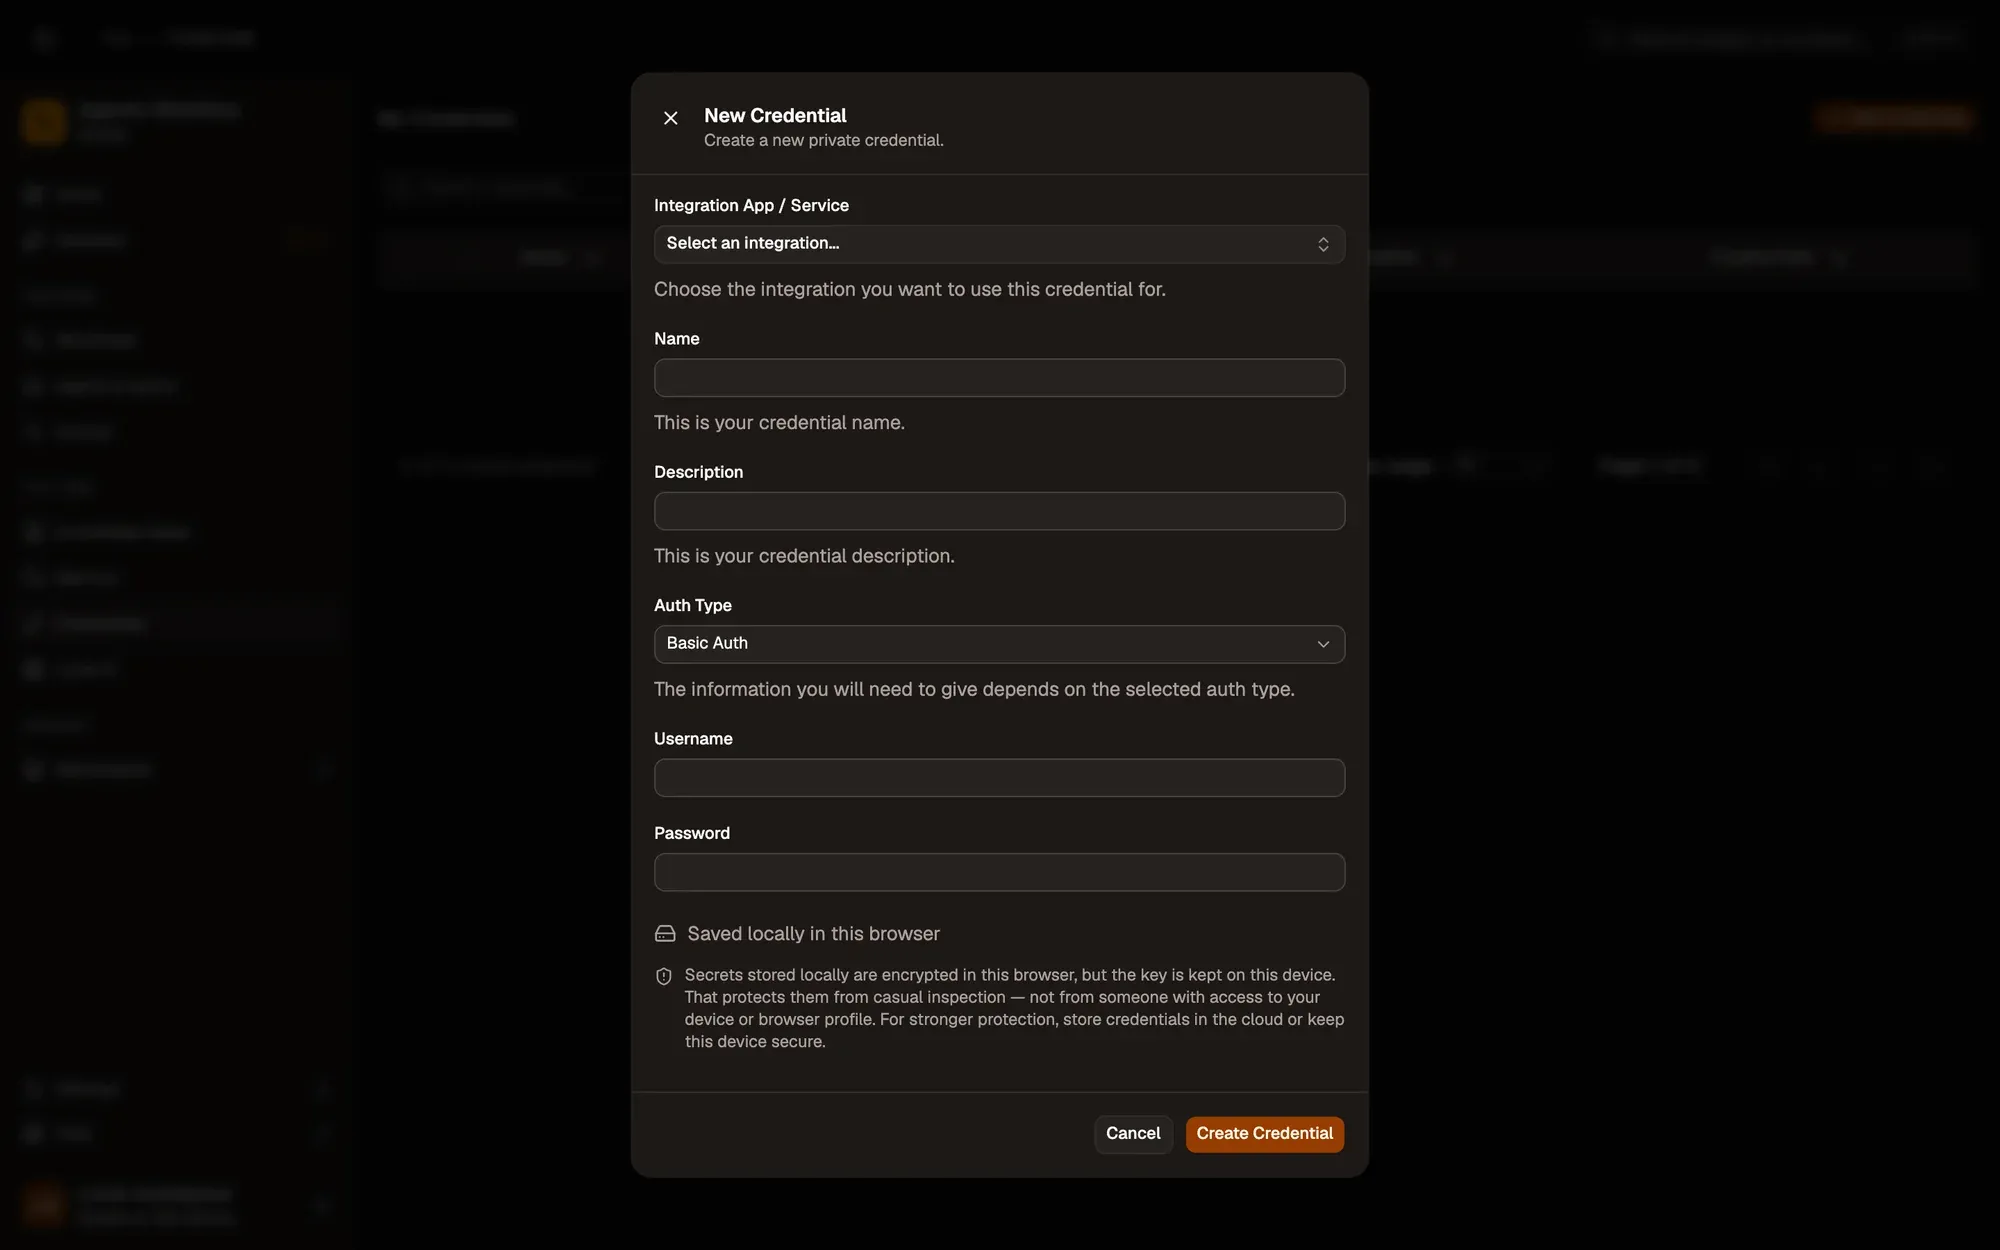2000x1250 pixels.
Task: Click the "Saved locally in this browser" text
Action: [x=813, y=934]
